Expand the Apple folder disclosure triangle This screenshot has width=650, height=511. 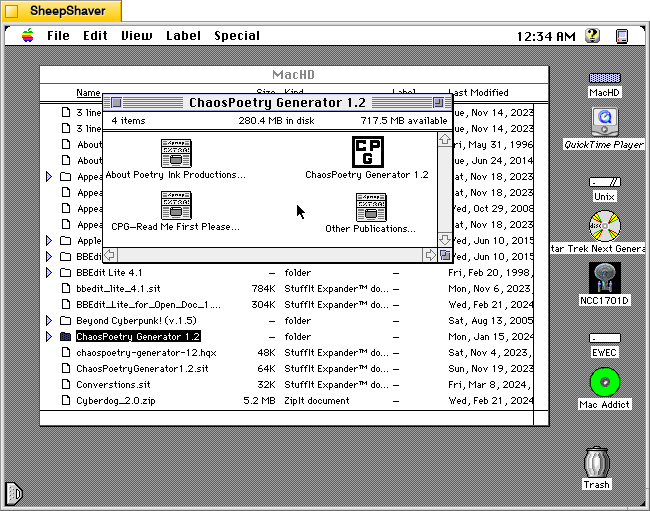tap(49, 240)
